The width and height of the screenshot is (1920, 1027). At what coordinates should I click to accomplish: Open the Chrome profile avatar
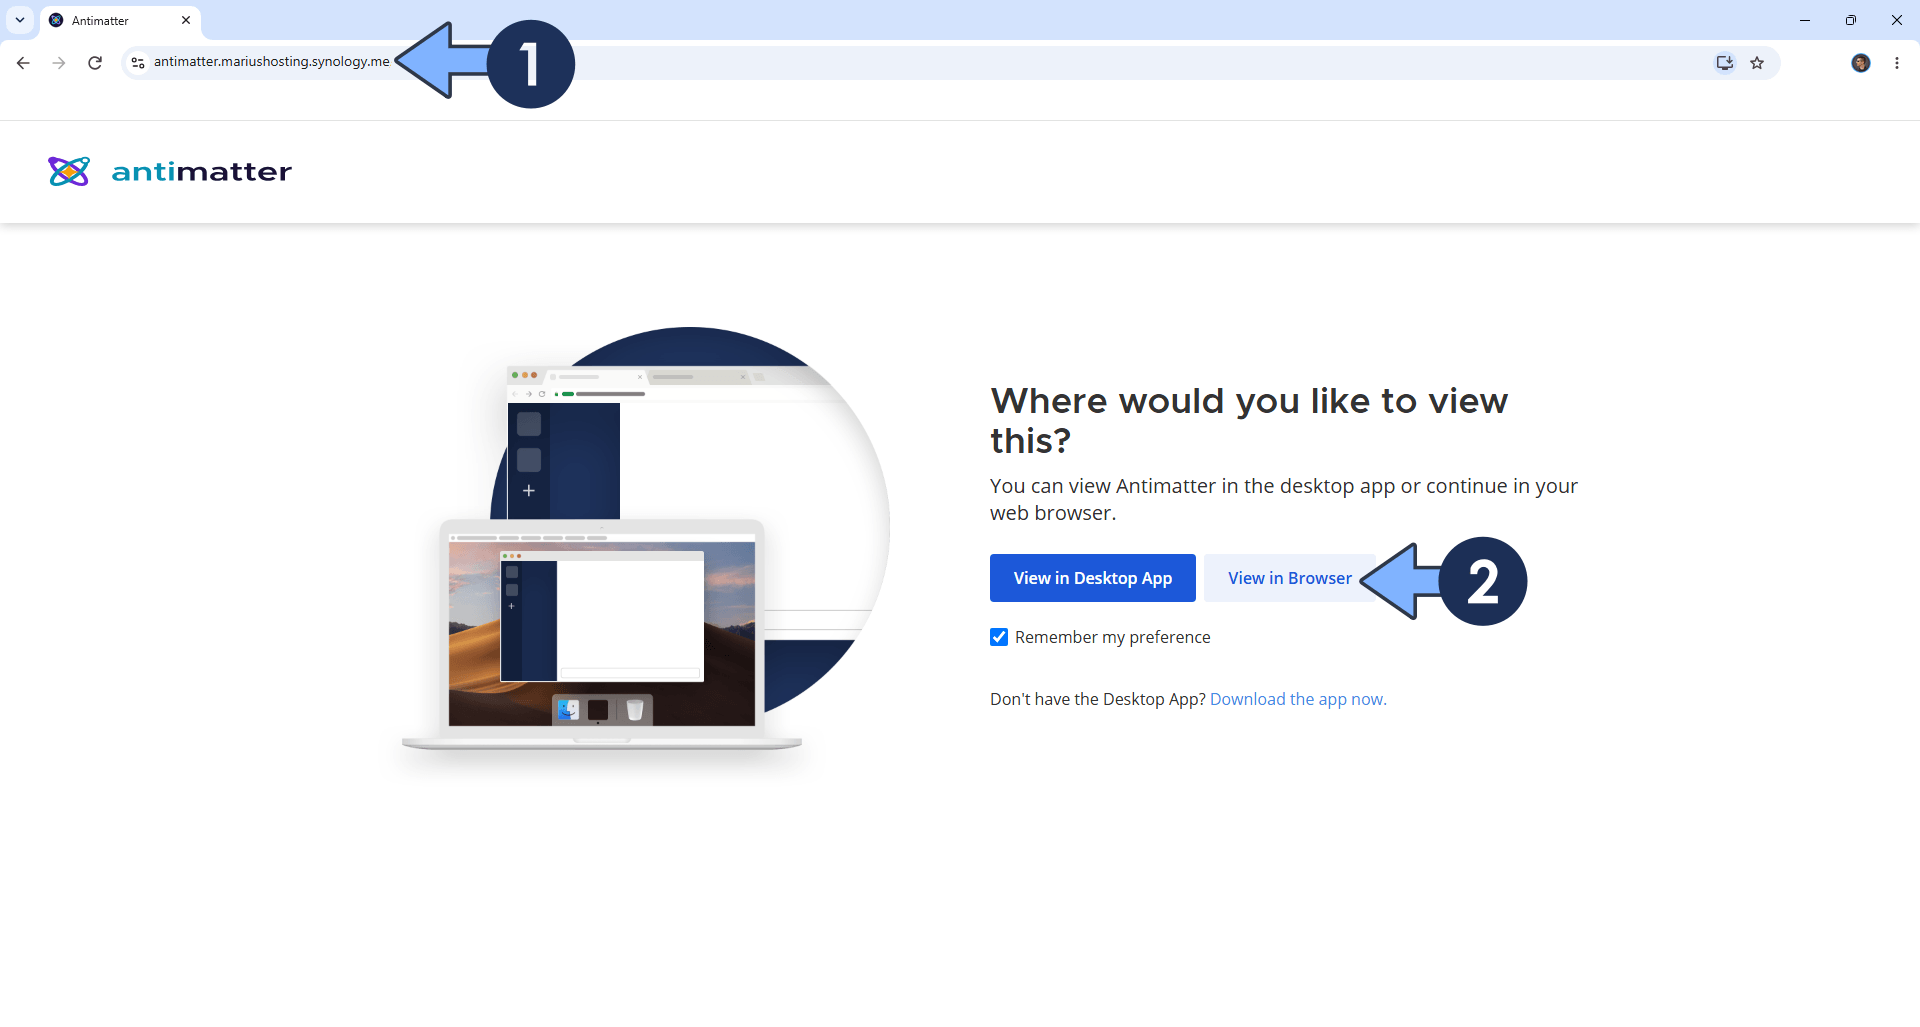pos(1861,63)
